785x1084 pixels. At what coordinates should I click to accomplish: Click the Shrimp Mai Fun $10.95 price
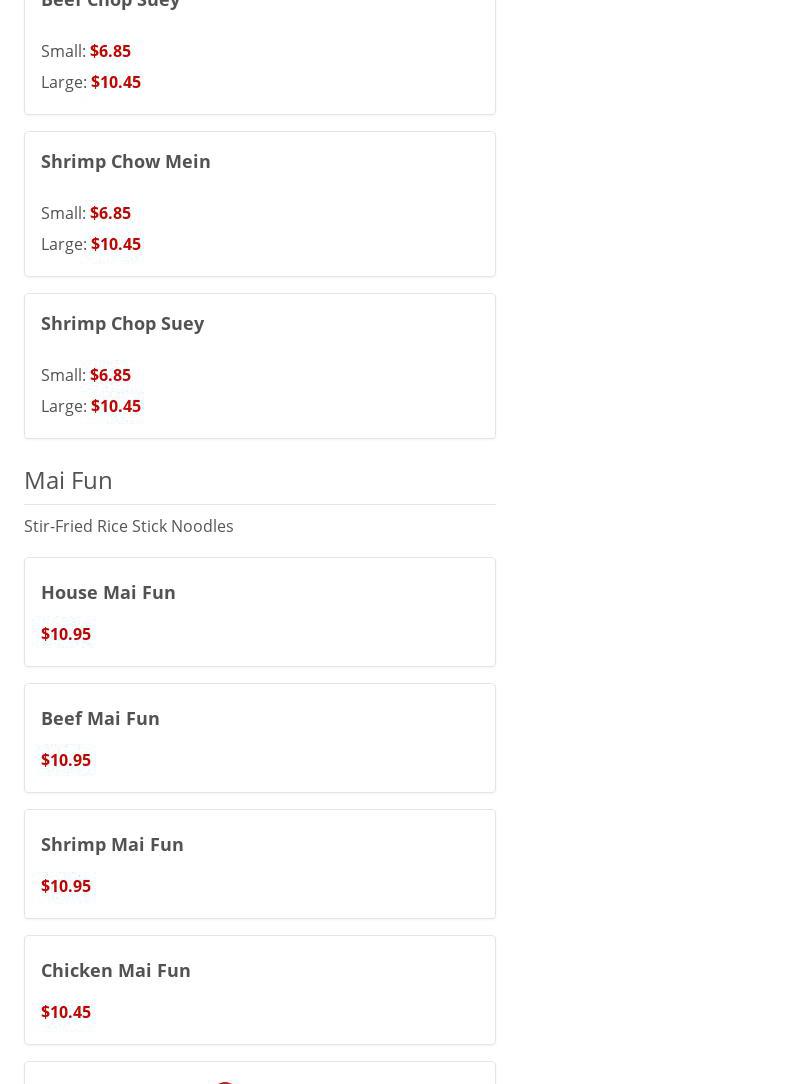tap(66, 886)
